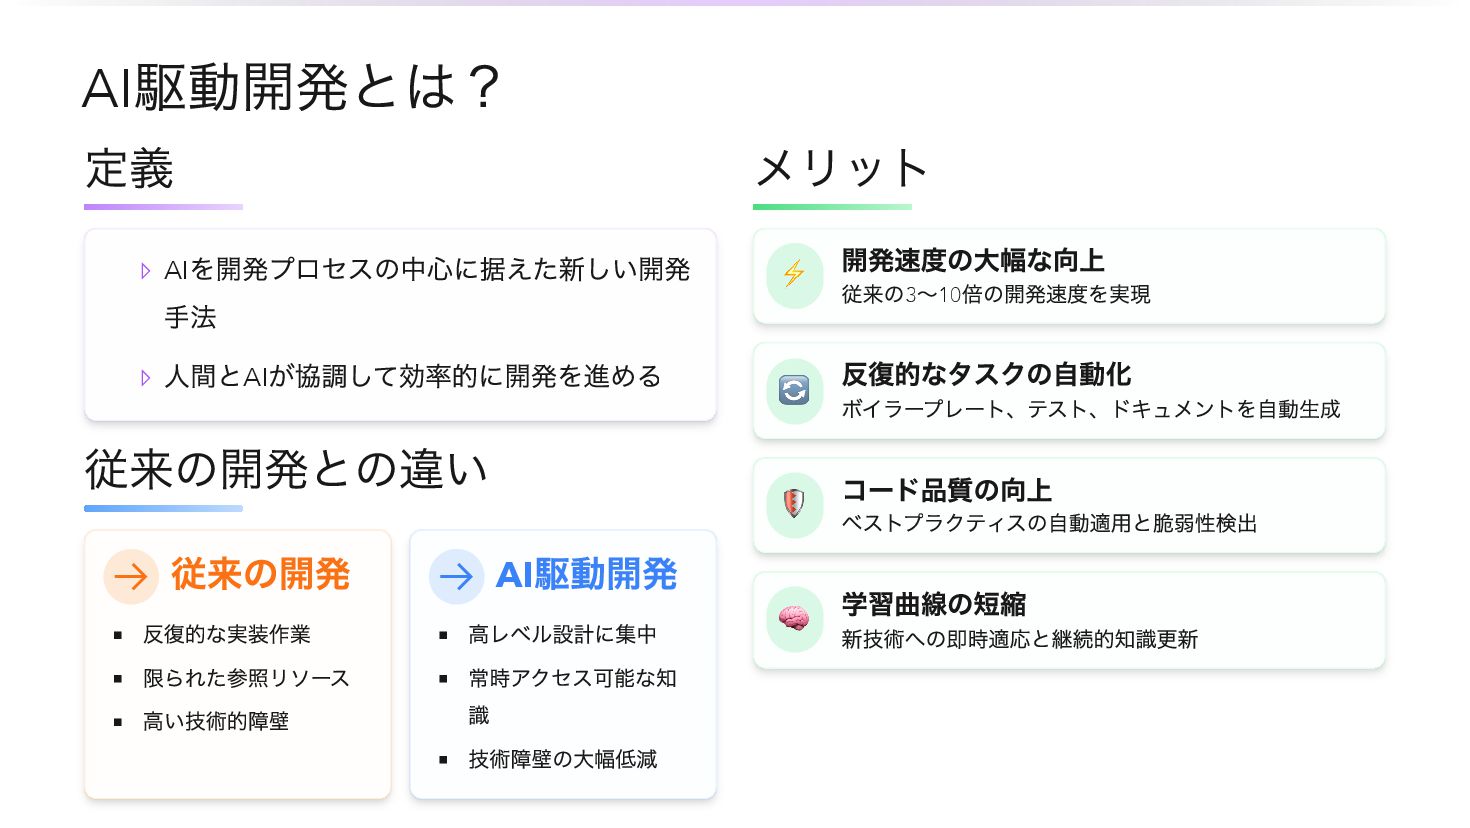Select the 学習曲線の短縮 heading

[933, 604]
